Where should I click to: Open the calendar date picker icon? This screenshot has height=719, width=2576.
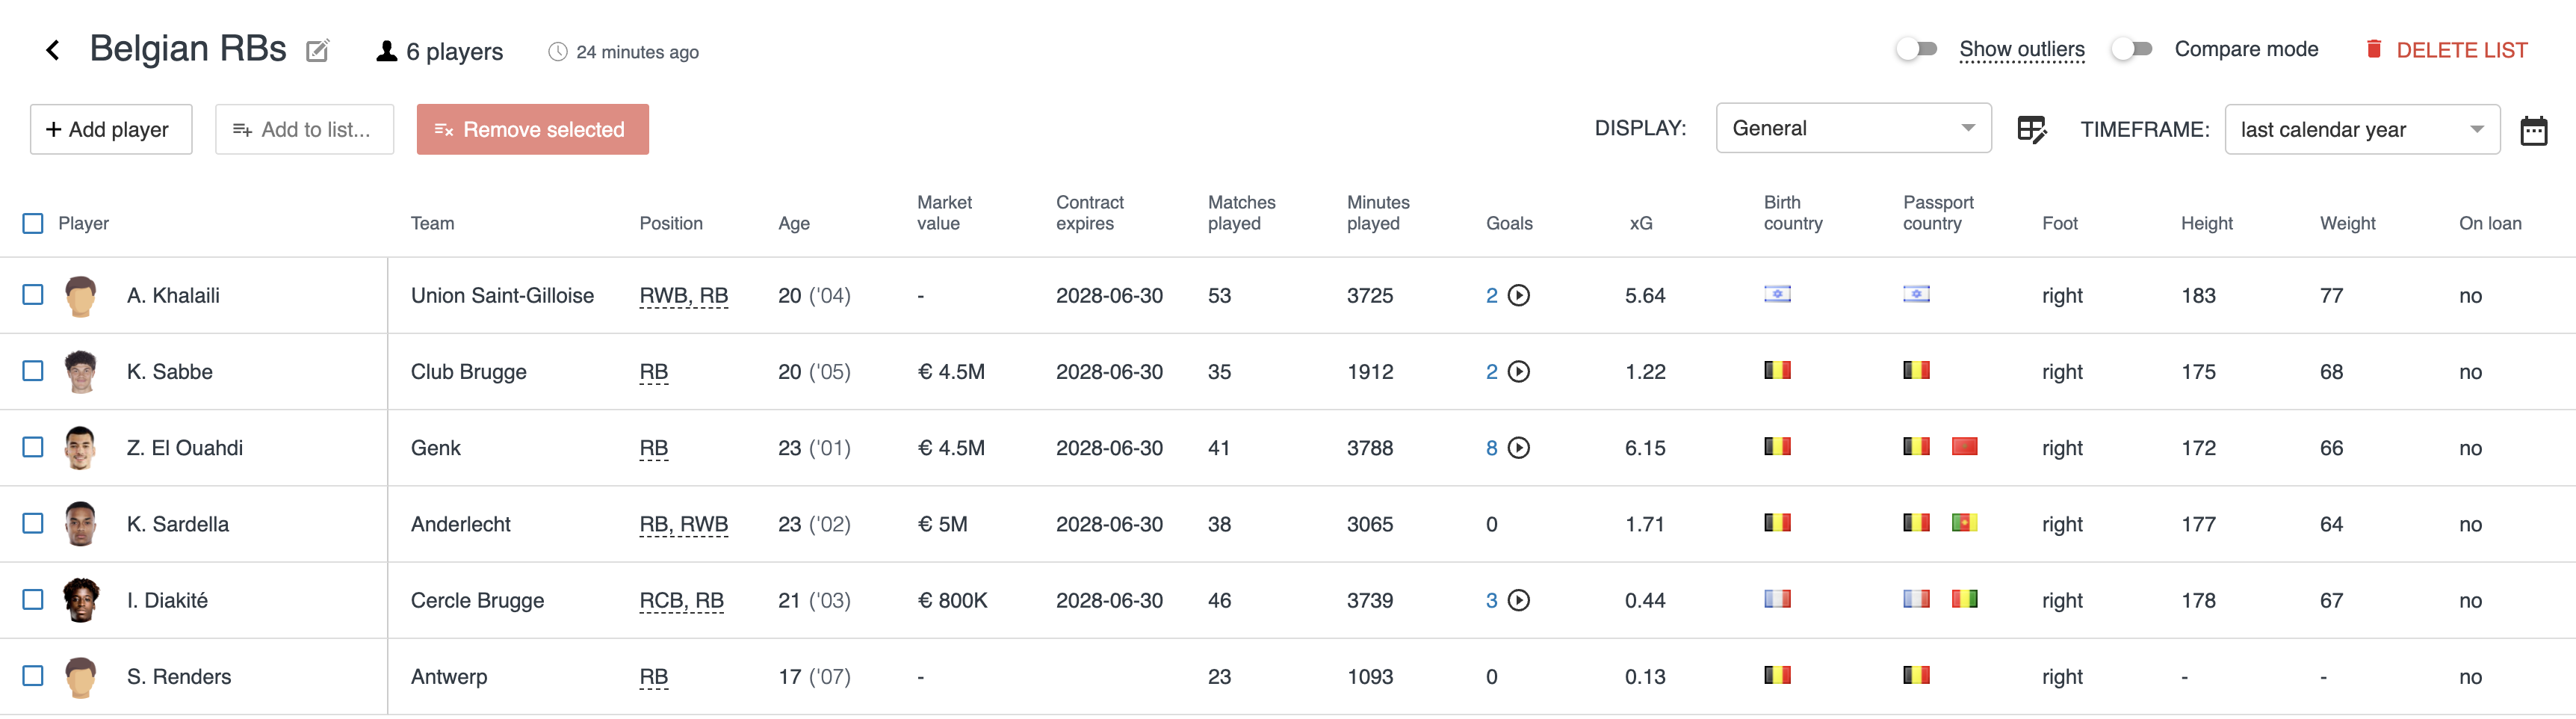[2533, 130]
